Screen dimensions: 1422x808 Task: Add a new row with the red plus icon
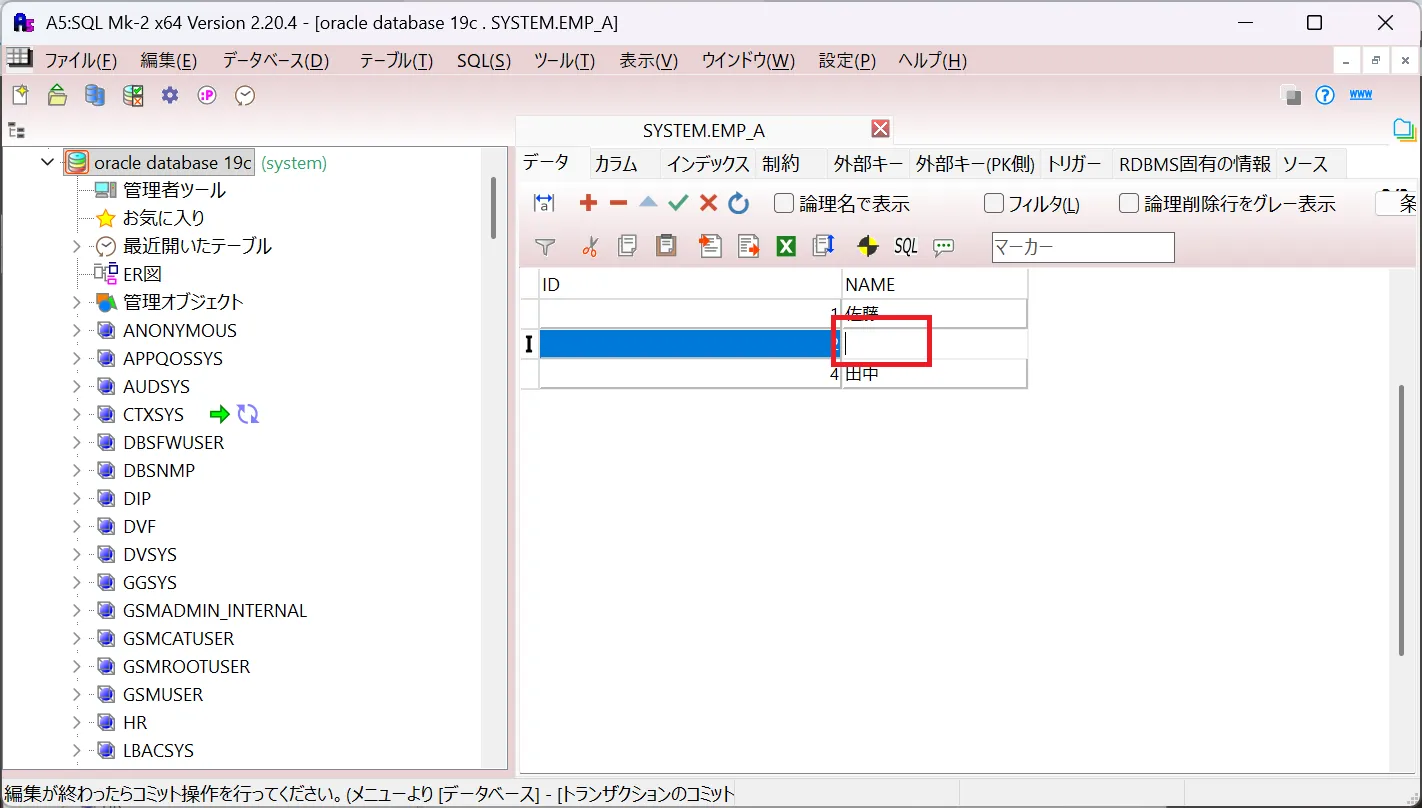[588, 203]
